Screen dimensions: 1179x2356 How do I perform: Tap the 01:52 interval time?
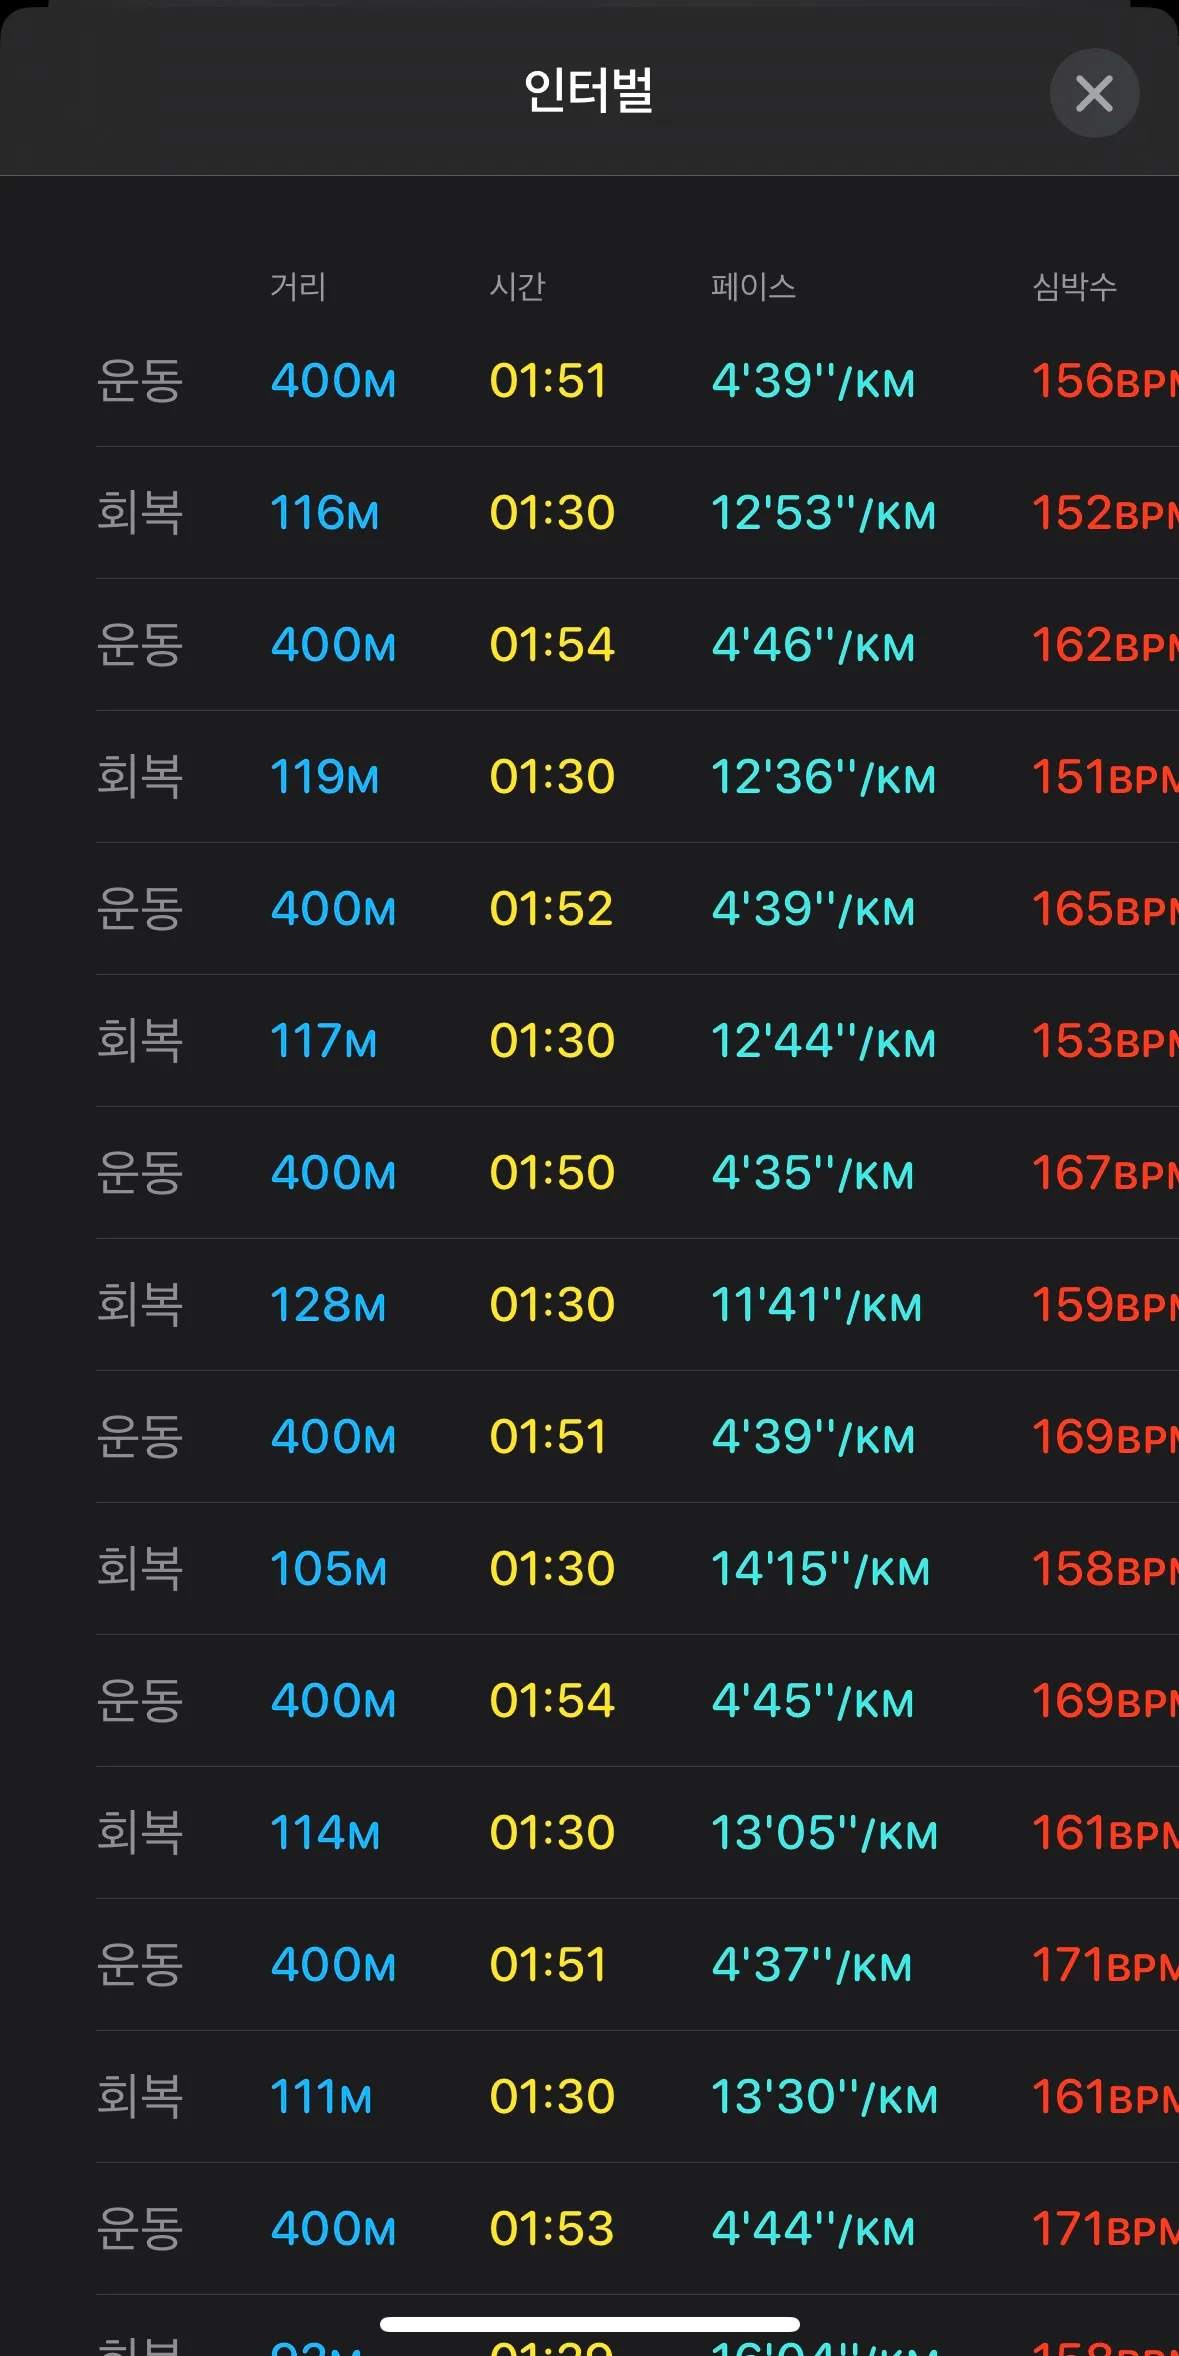coord(551,909)
